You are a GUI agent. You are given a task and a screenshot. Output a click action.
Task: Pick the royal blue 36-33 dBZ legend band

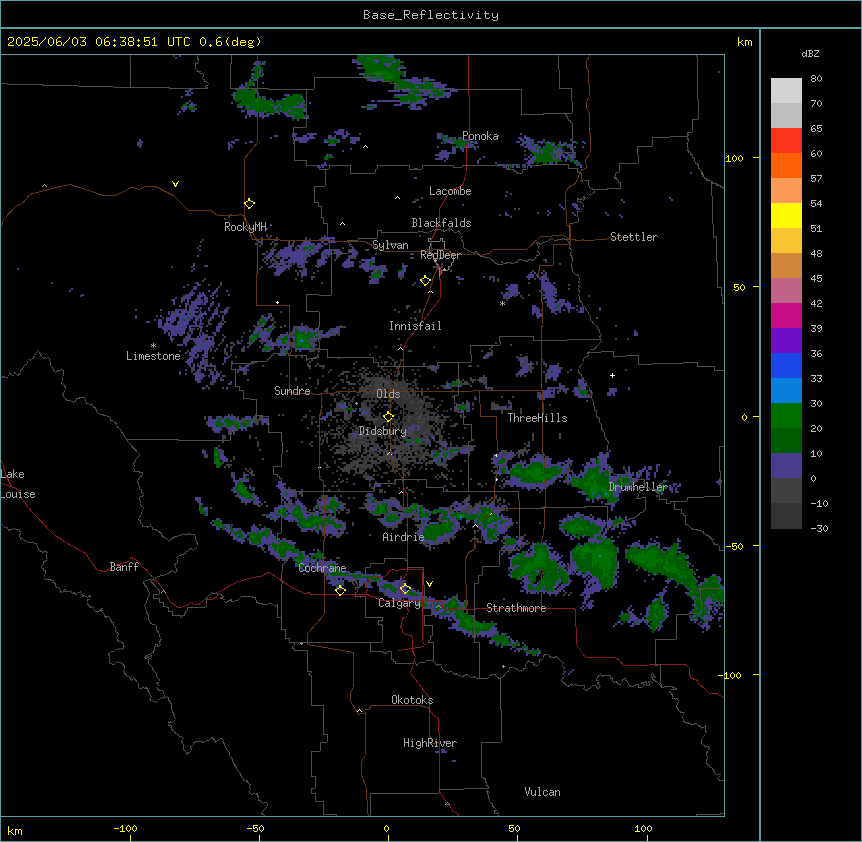pos(786,365)
